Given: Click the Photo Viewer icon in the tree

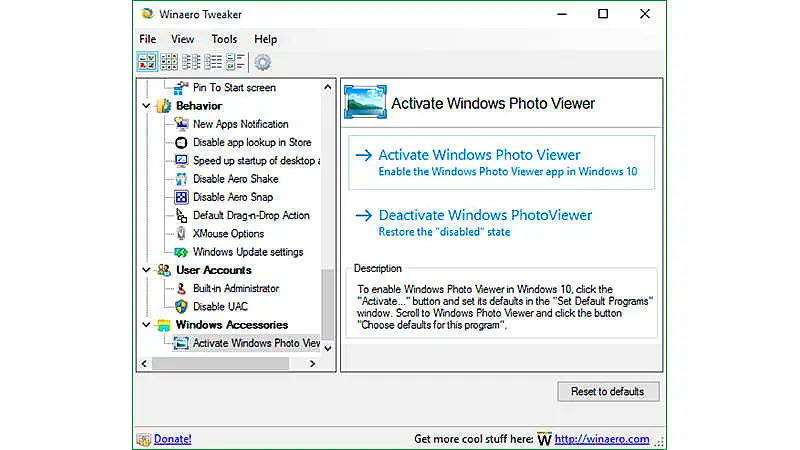Looking at the screenshot, I should tap(181, 343).
